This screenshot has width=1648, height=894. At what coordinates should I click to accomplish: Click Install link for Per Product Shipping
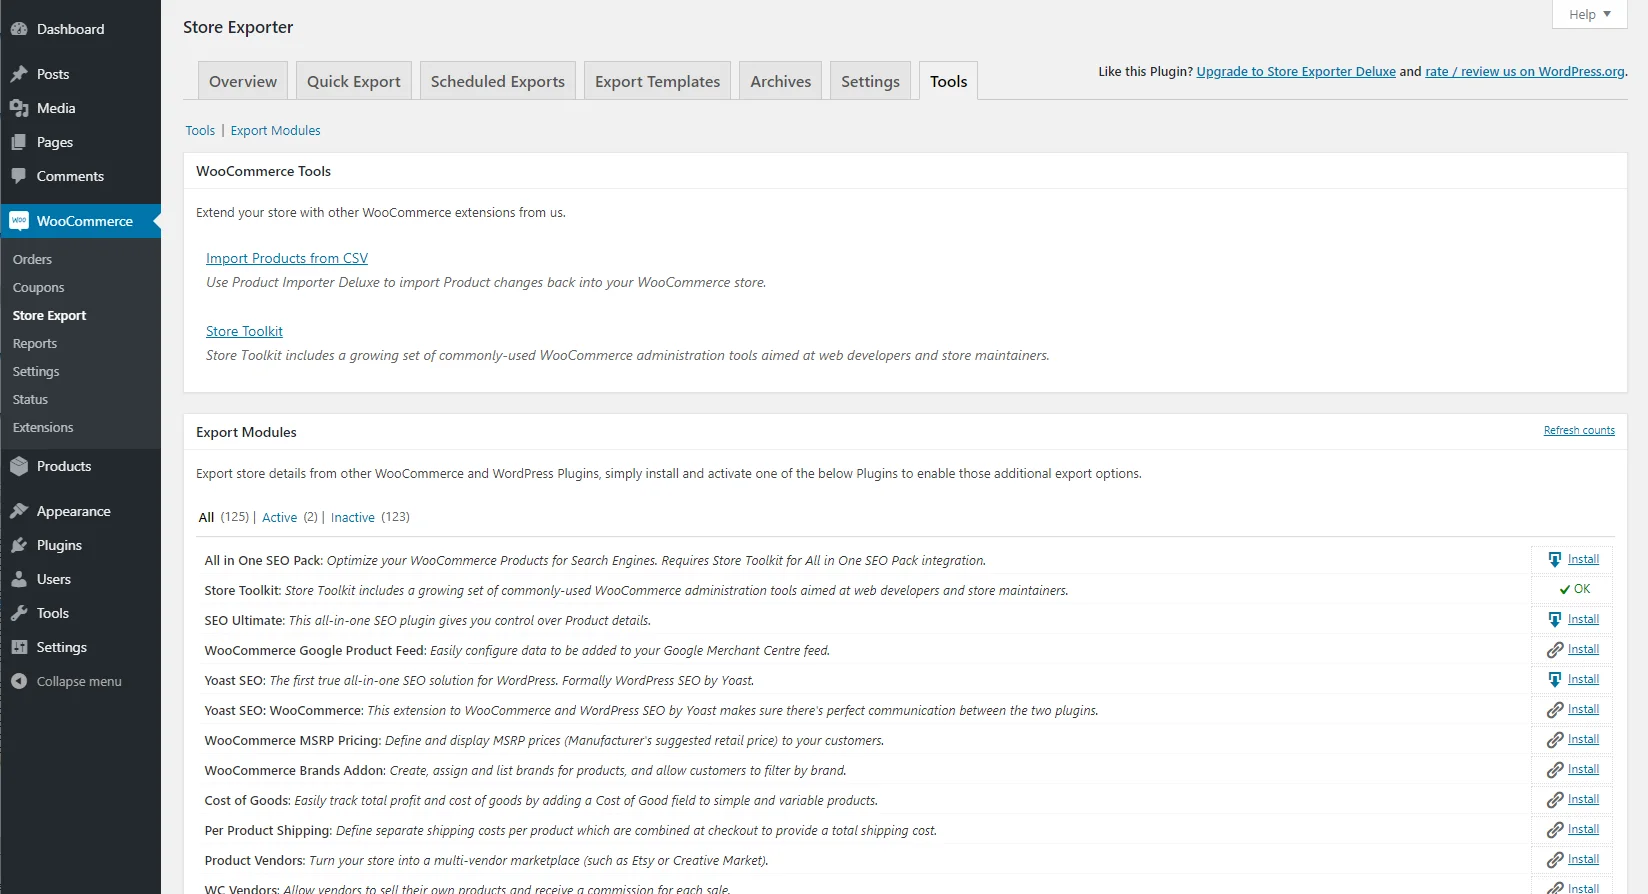[x=1583, y=829]
